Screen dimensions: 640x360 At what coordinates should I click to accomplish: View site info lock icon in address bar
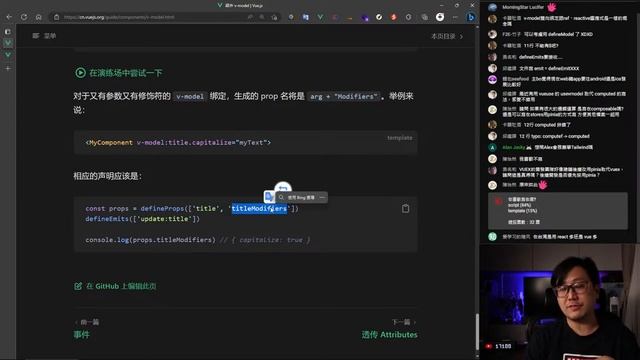click(x=57, y=17)
